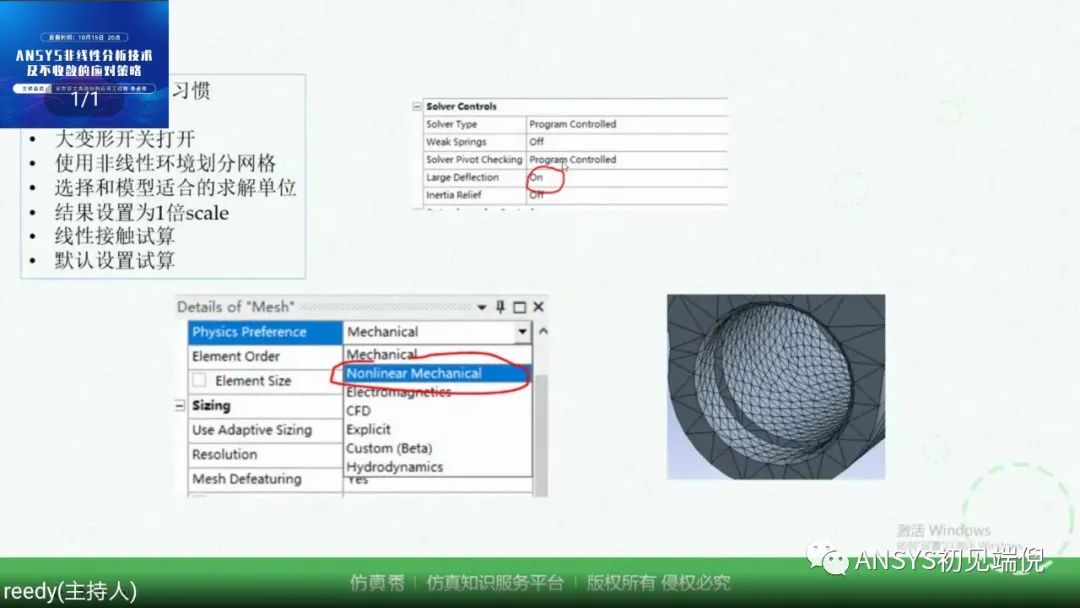Screen dimensions: 1080x608
Task: Select the Element Order row
Action: coord(265,356)
